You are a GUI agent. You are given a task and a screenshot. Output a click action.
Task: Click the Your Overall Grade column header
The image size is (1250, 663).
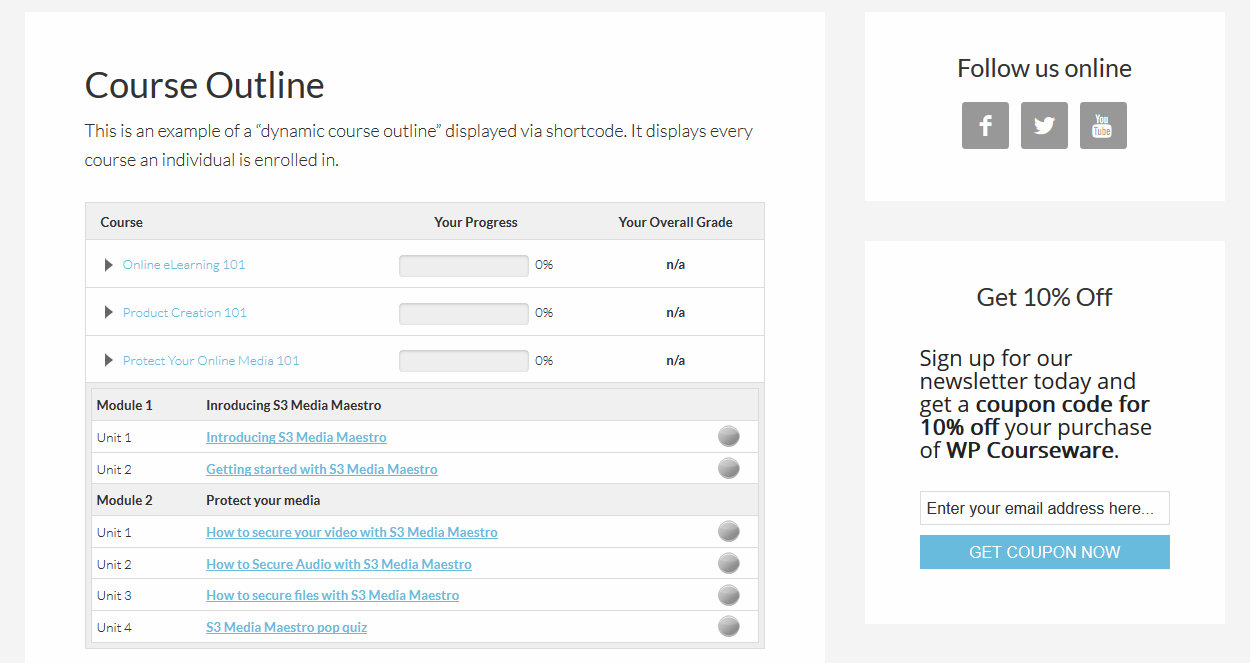coord(676,222)
